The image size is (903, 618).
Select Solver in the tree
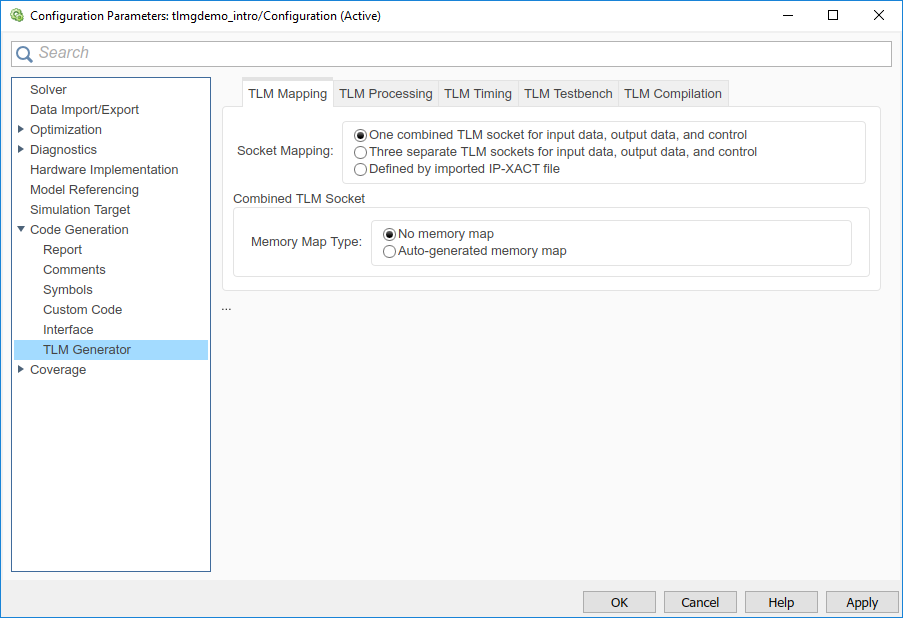click(x=48, y=89)
